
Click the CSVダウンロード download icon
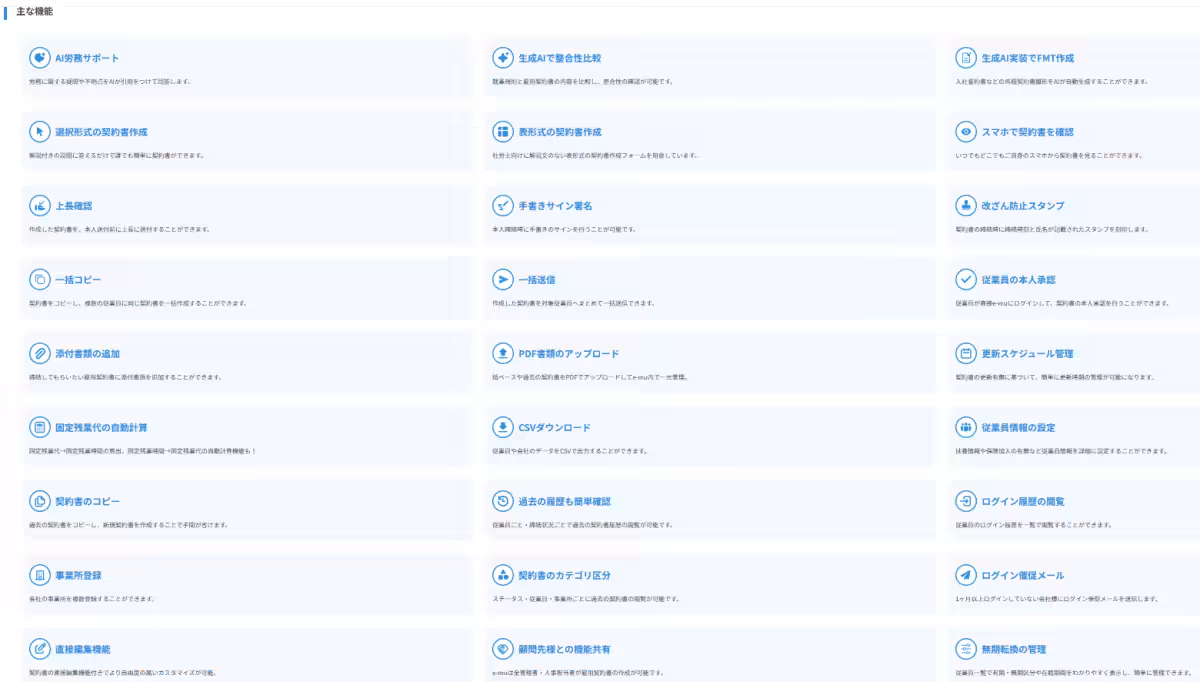pyautogui.click(x=503, y=428)
